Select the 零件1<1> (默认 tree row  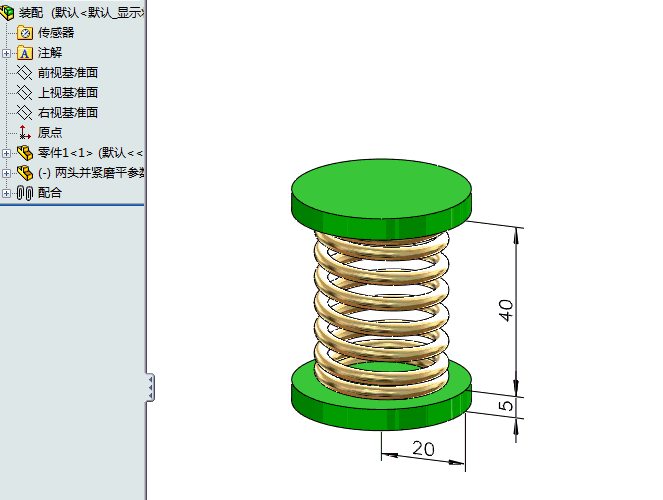[x=90, y=153]
